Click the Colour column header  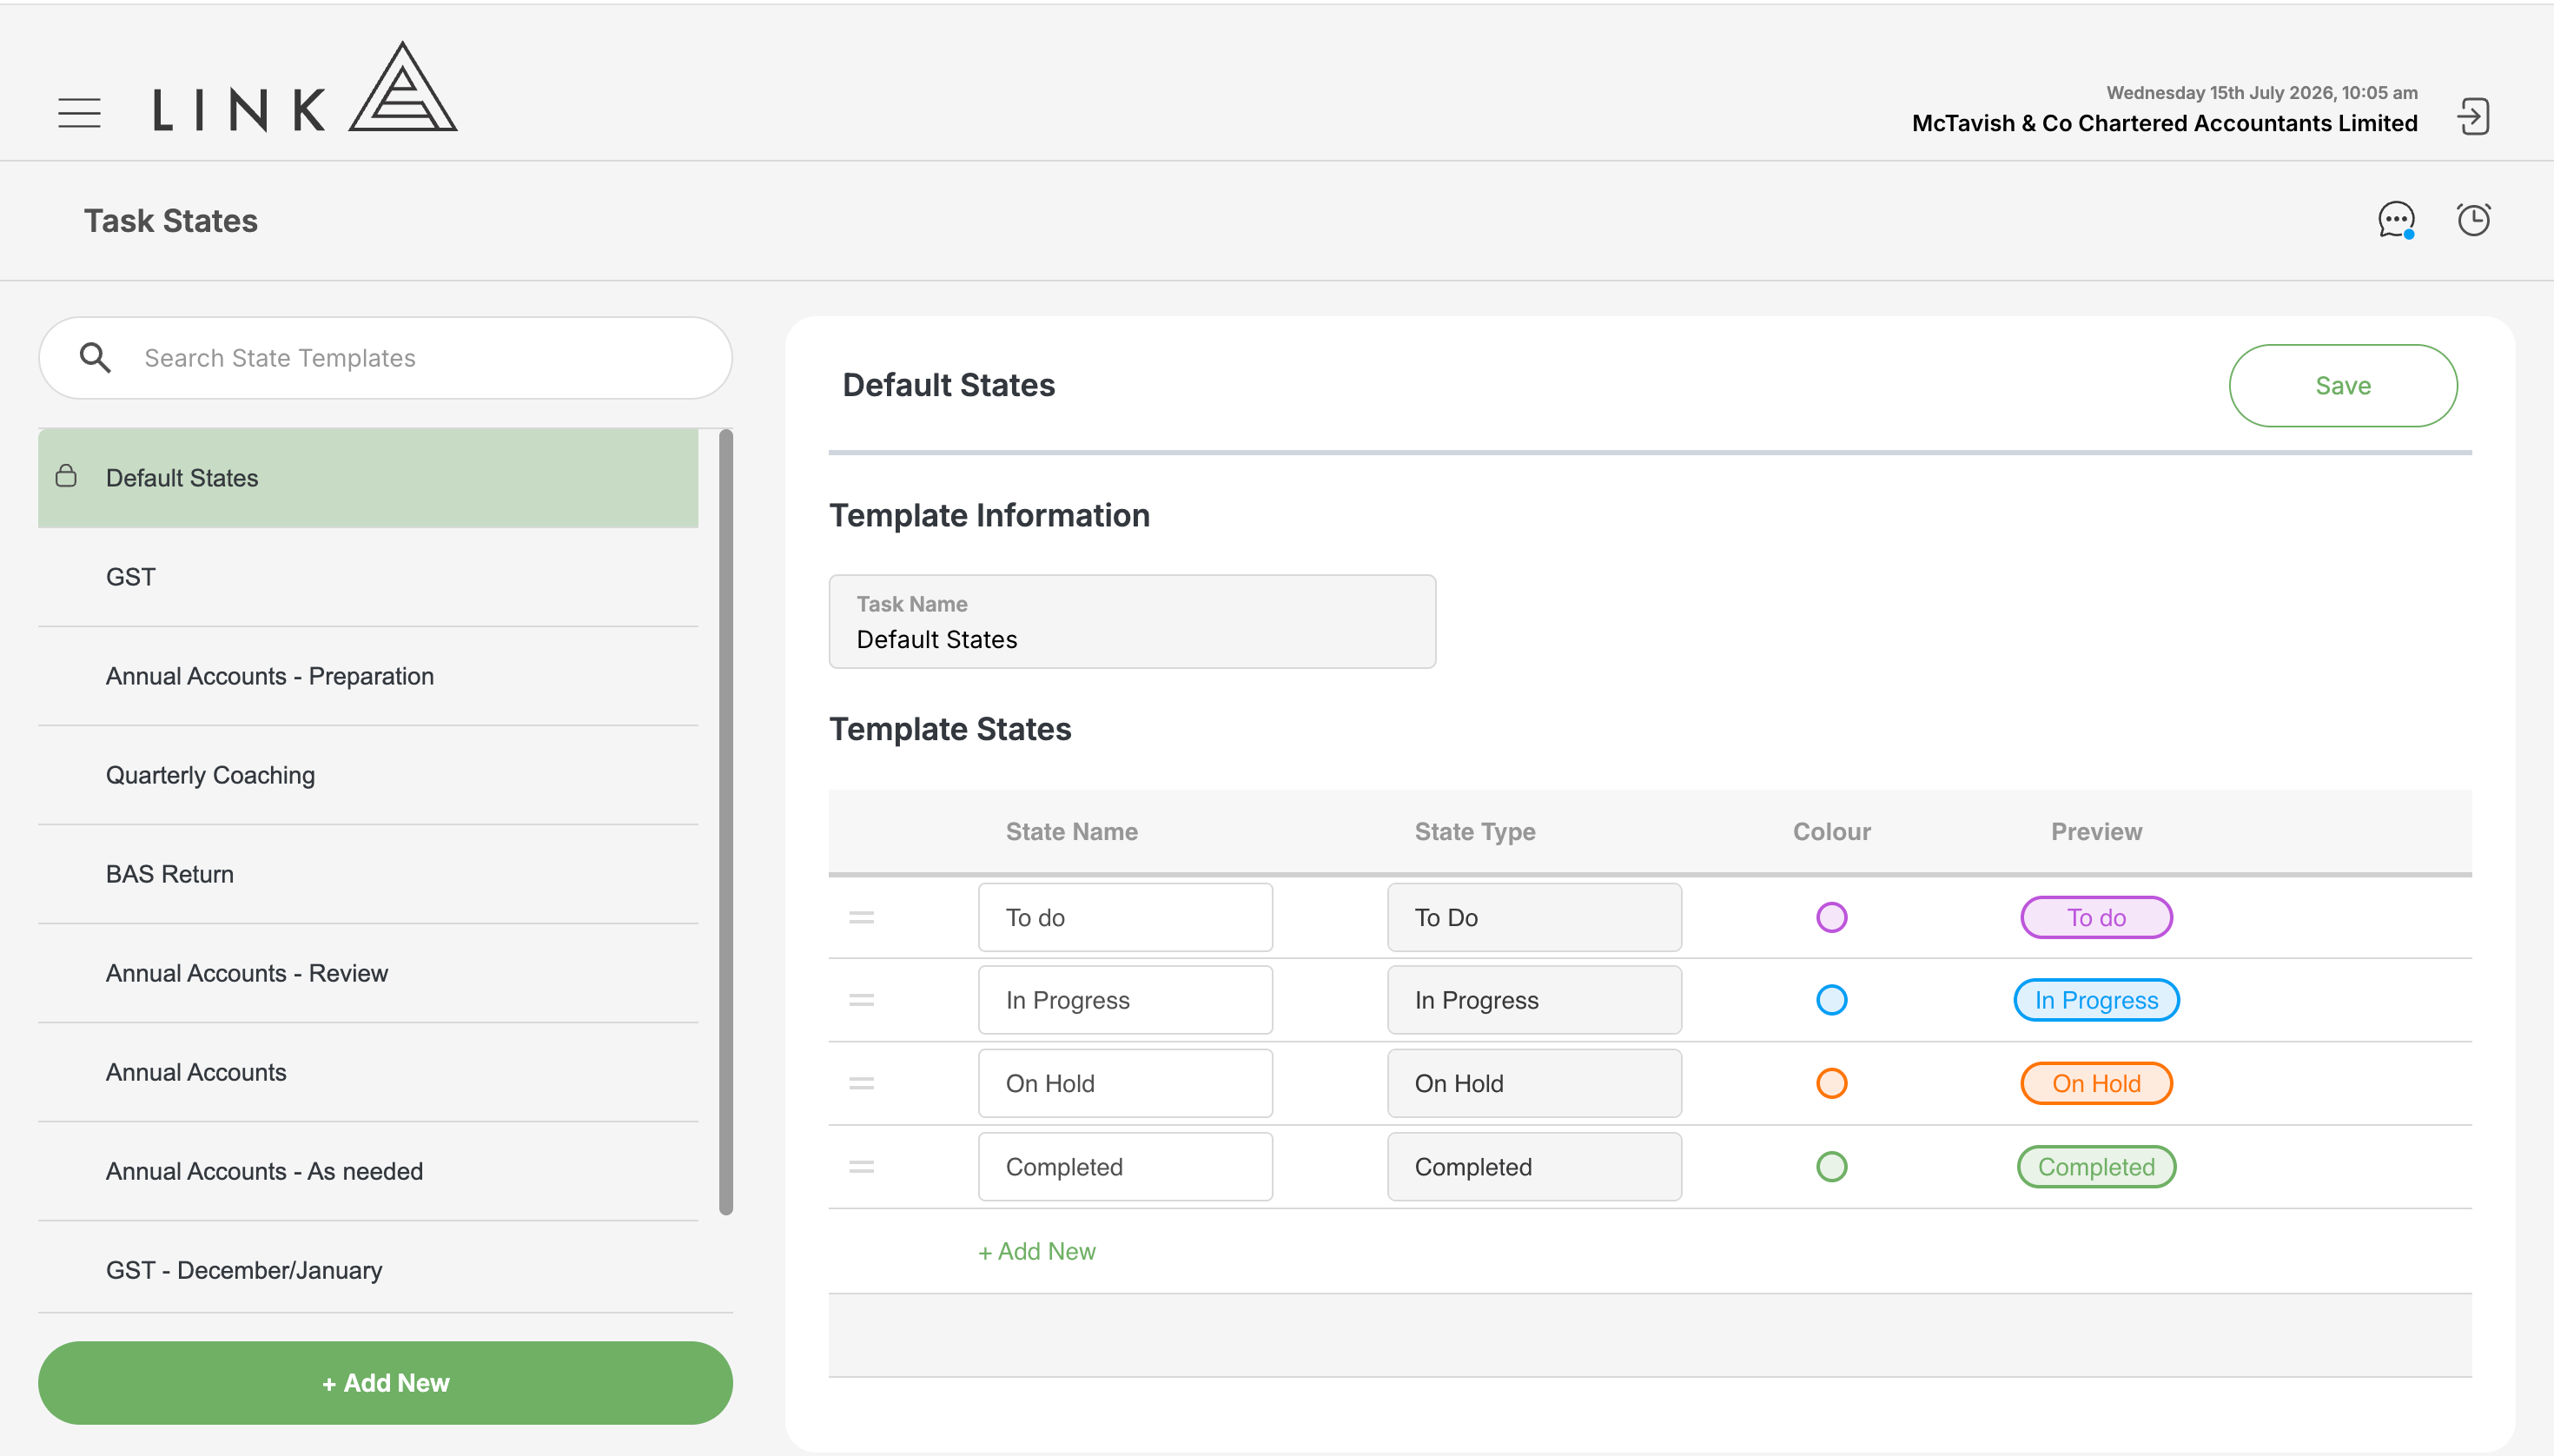[1831, 832]
